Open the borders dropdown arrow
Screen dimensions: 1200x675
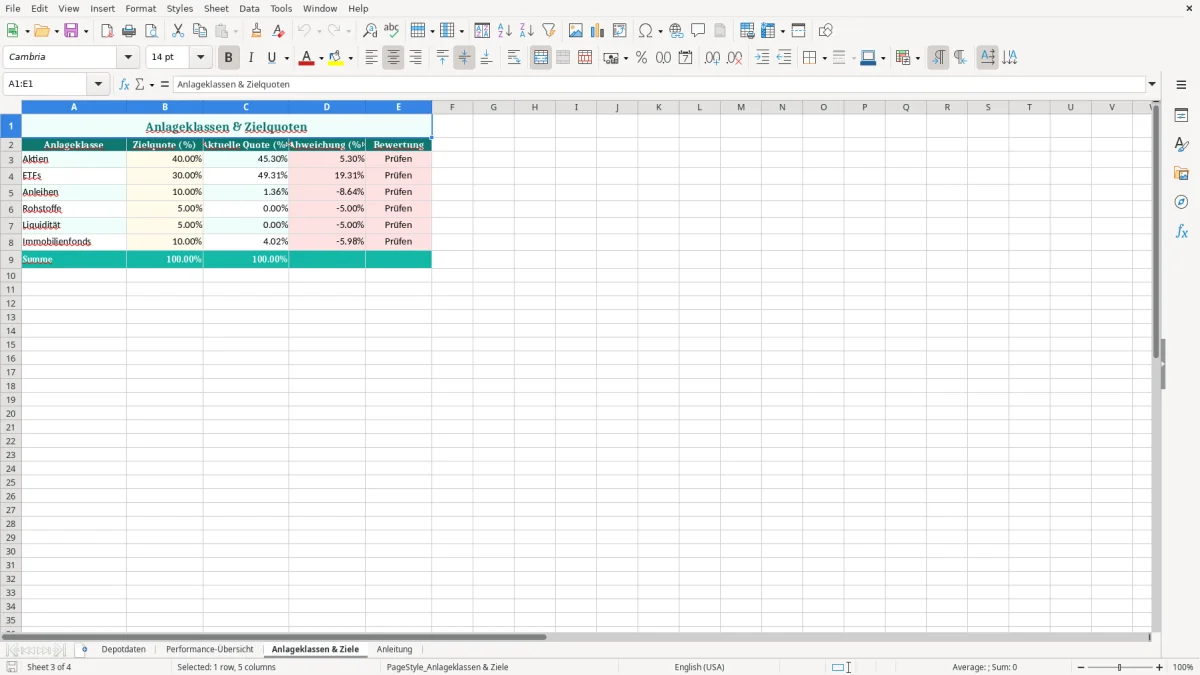tap(824, 58)
